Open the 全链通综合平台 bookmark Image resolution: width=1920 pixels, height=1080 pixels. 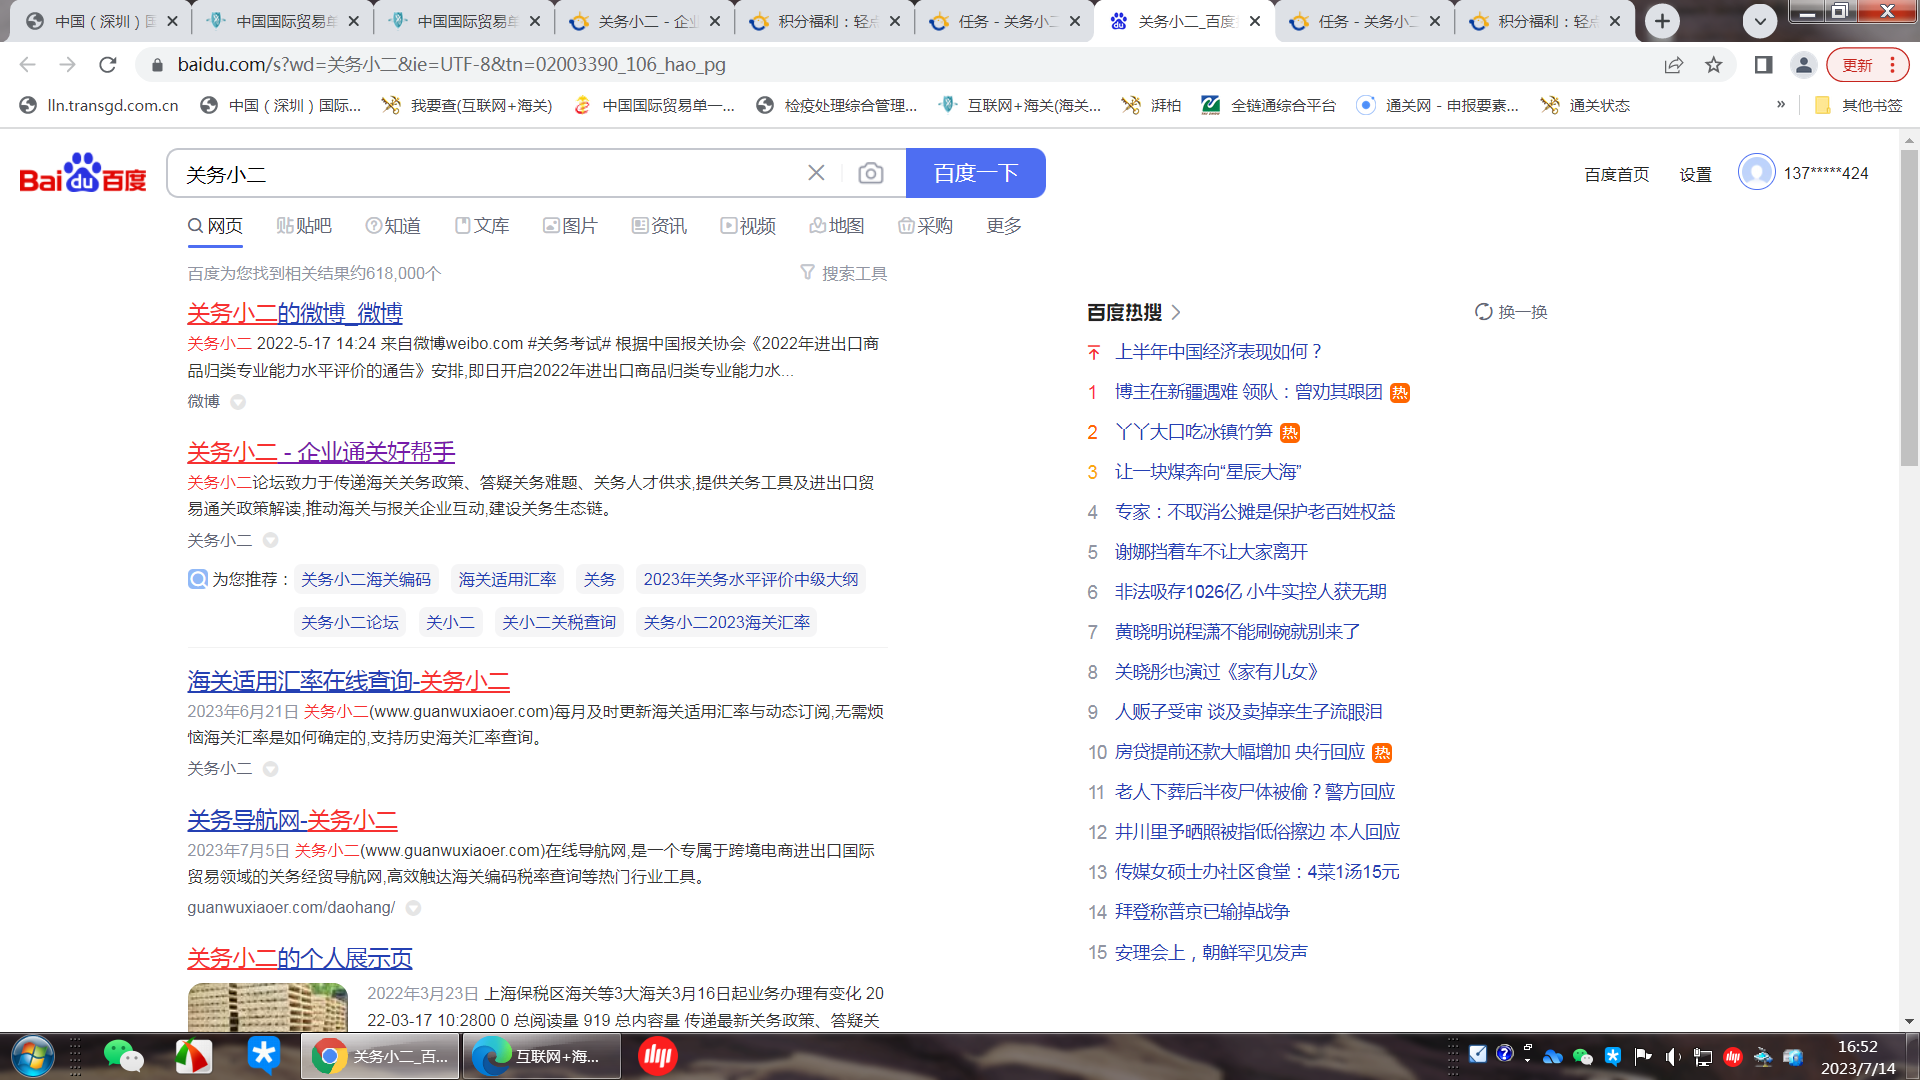[x=1268, y=105]
